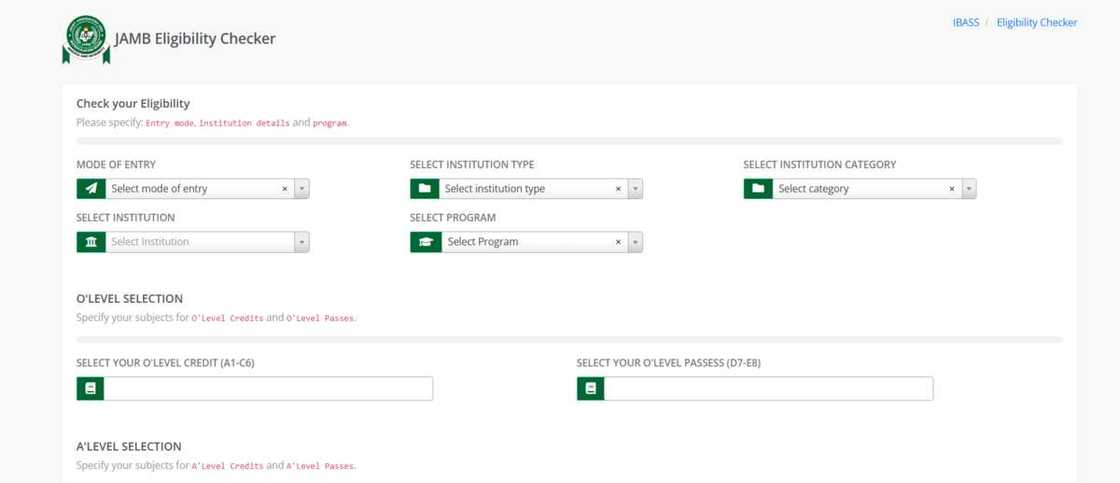Open the Select institution type dropdown
The image size is (1120, 483).
click(x=541, y=189)
